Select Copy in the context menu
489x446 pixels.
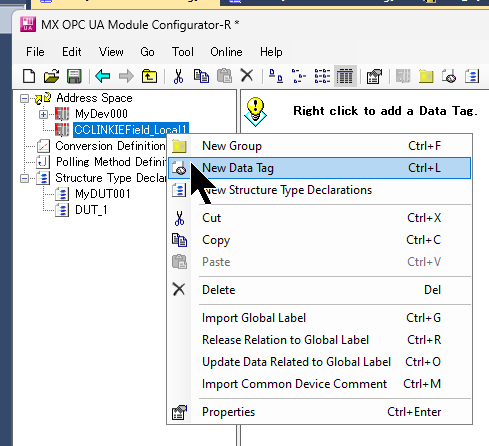[x=319, y=240]
